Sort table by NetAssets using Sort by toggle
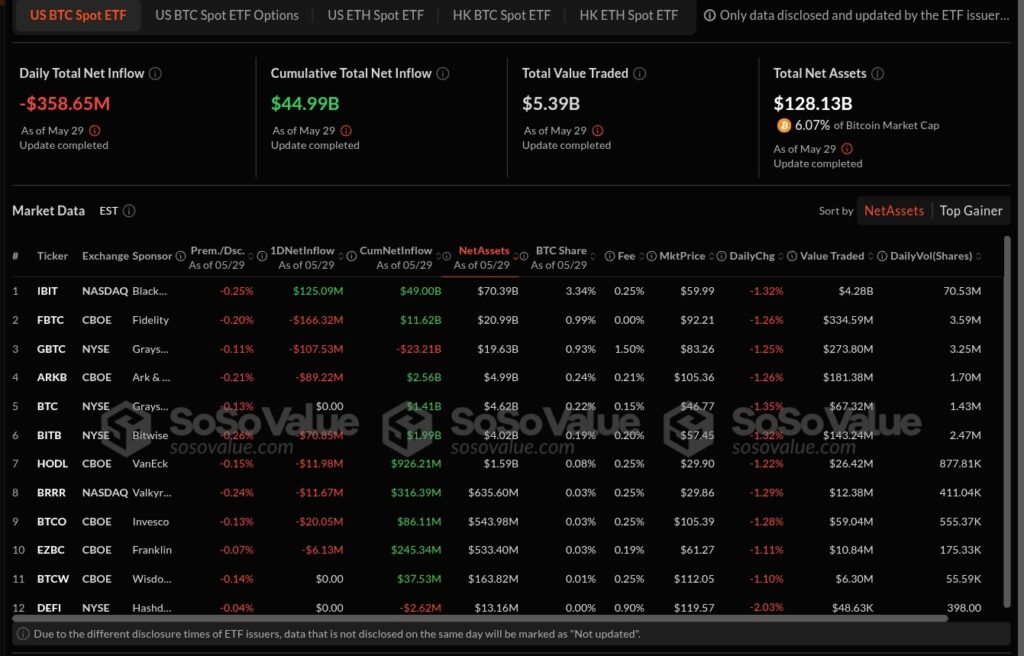The image size is (1024, 656). point(894,211)
